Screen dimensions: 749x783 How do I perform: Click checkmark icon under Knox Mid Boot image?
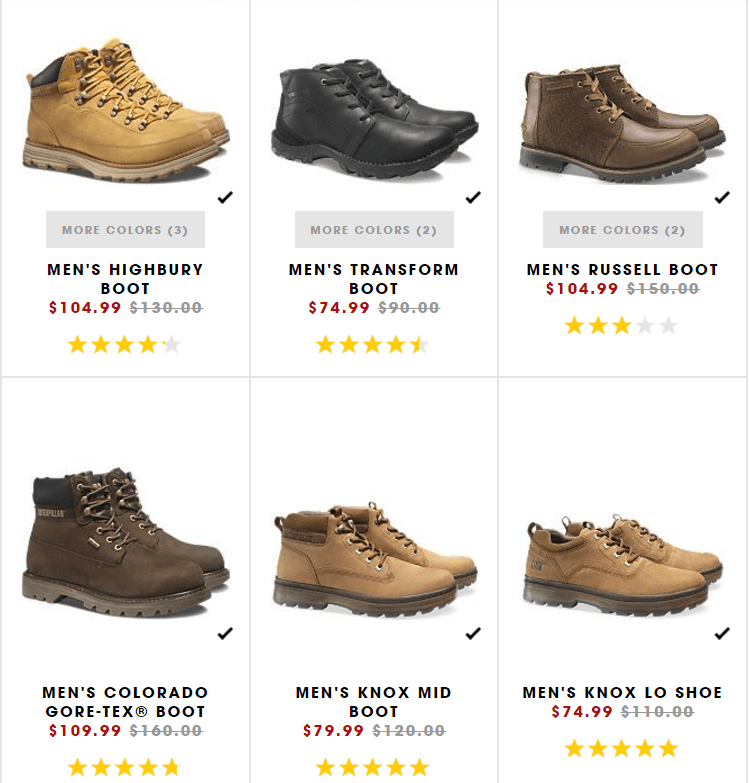point(473,634)
